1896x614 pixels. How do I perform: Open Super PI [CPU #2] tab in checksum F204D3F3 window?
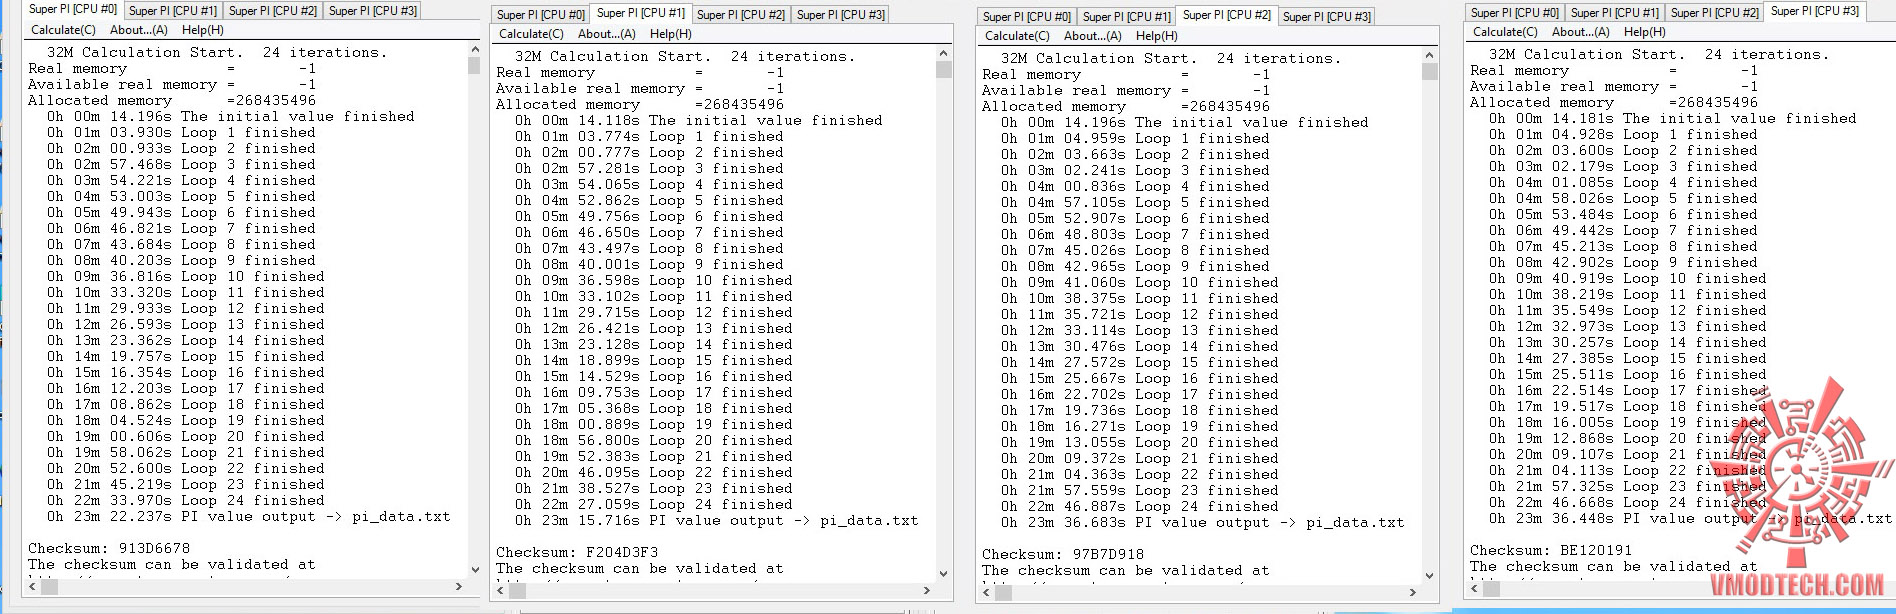pos(741,15)
